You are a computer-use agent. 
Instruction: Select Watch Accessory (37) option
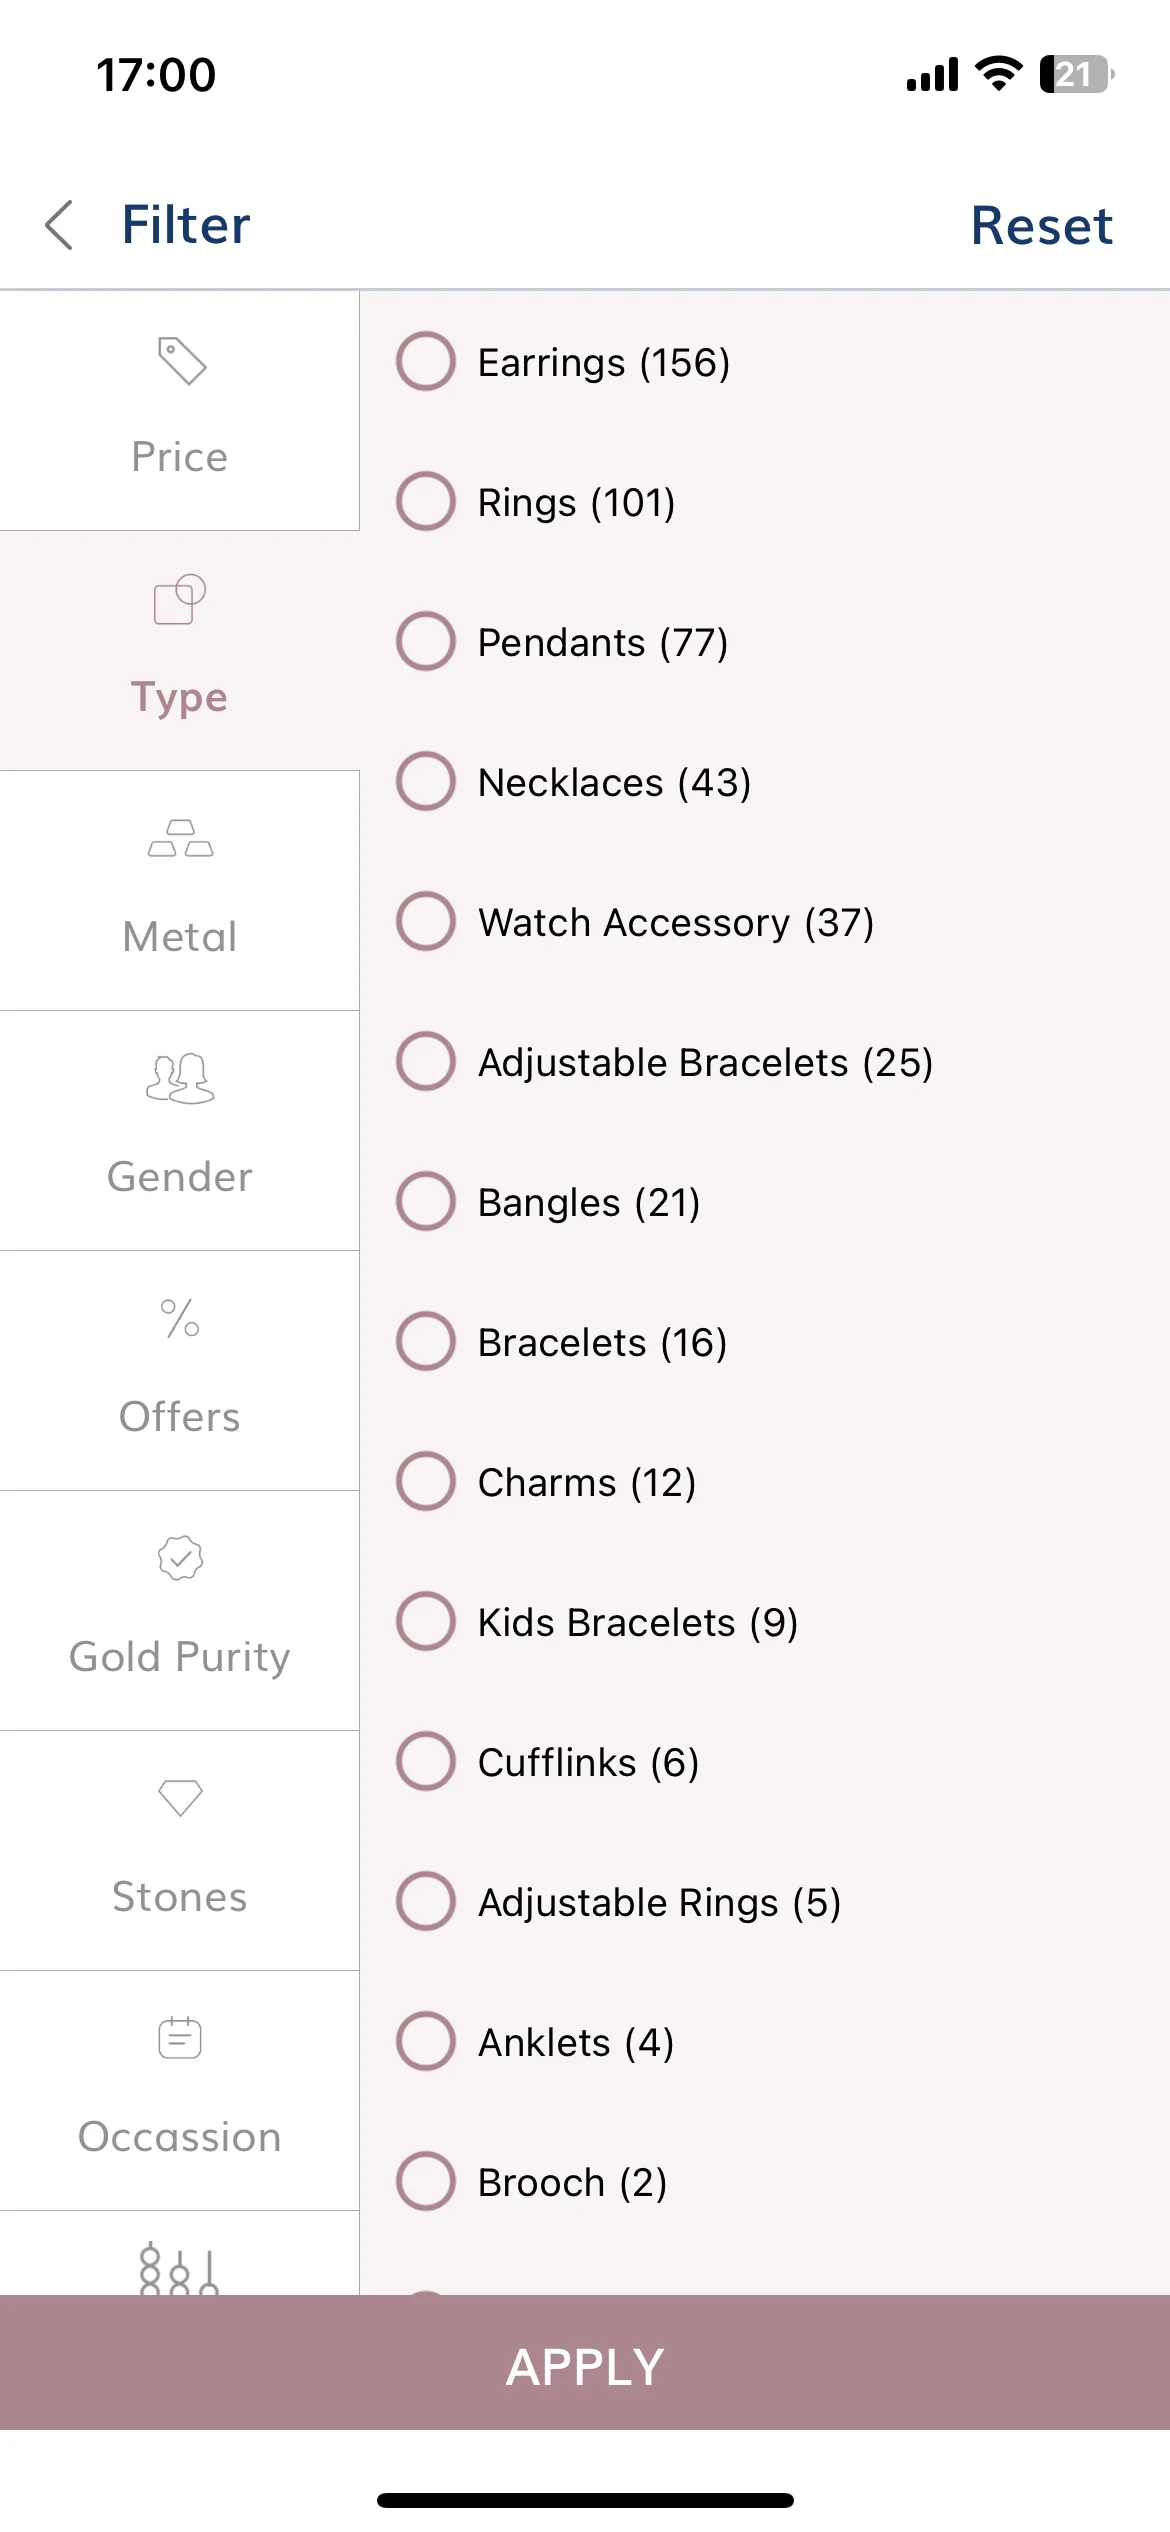[636, 921]
